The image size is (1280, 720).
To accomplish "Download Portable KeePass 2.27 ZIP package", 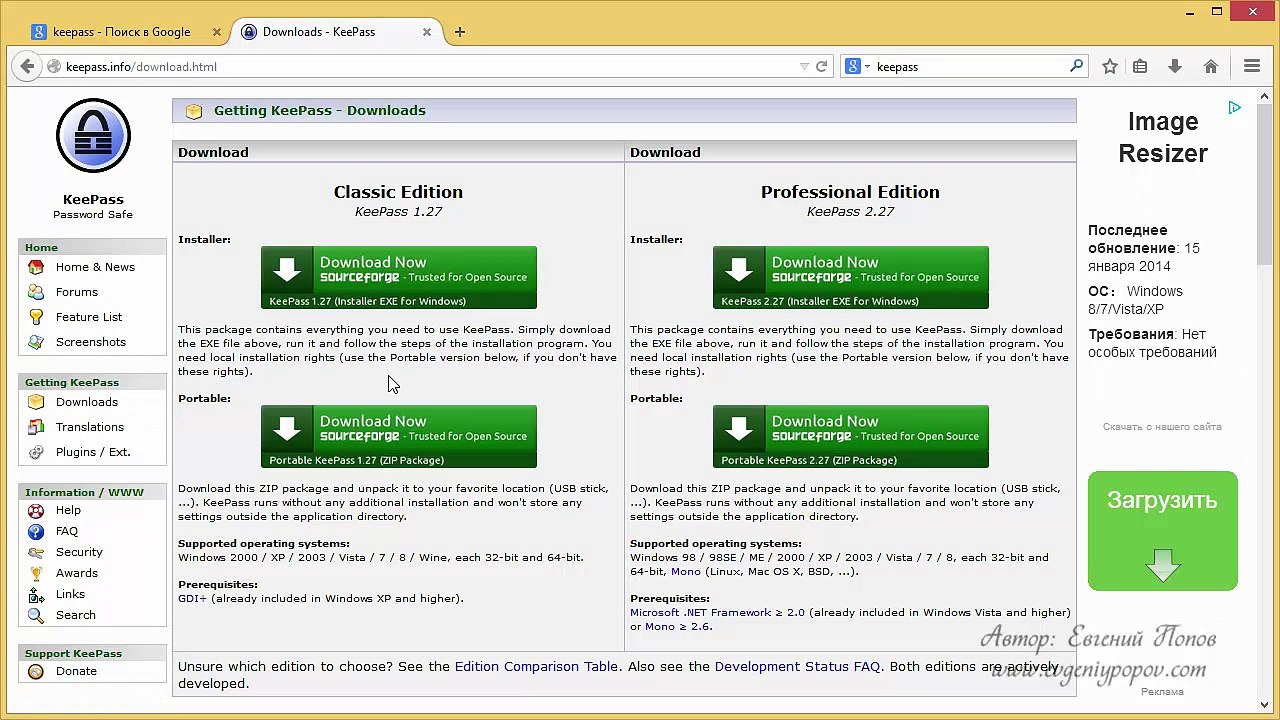I will [x=851, y=437].
